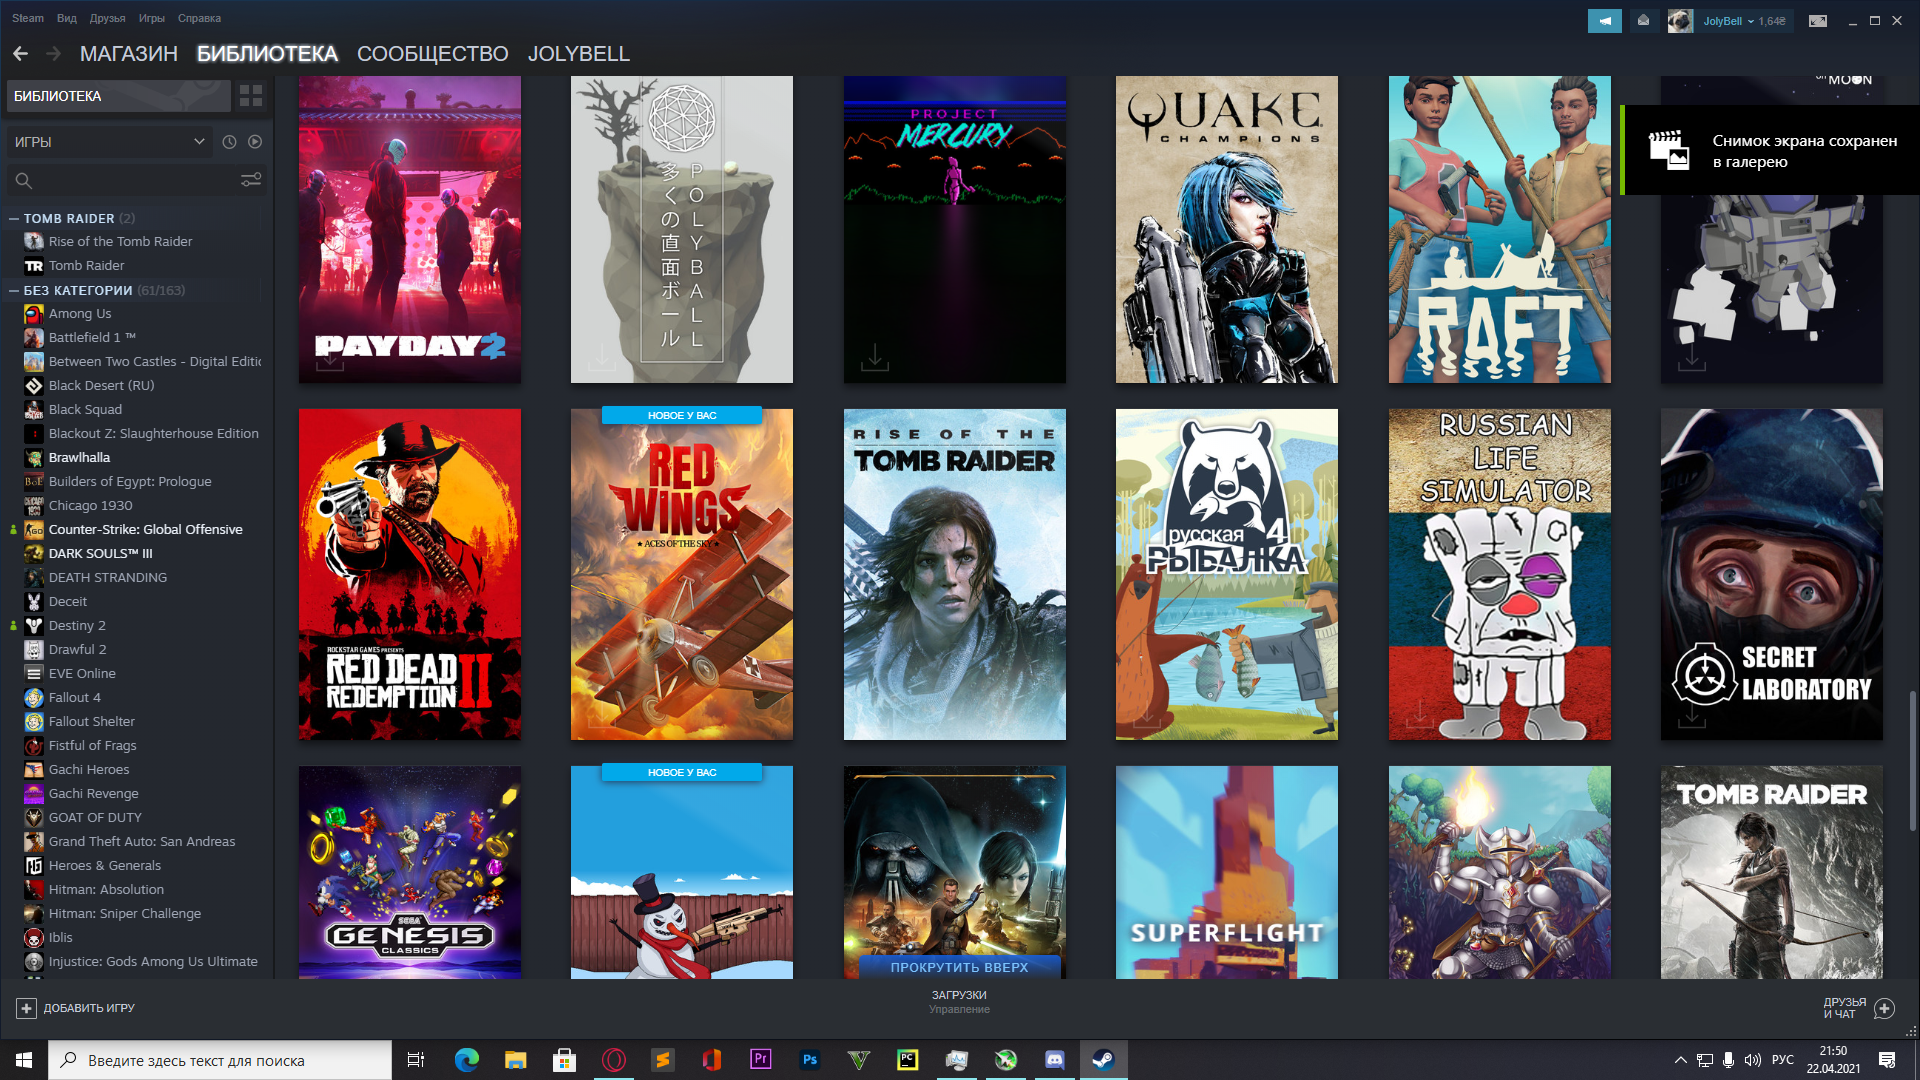Viewport: 1920px width, 1080px height.
Task: Select Hitman: Absolution in sidebar
Action: pyautogui.click(x=106, y=889)
